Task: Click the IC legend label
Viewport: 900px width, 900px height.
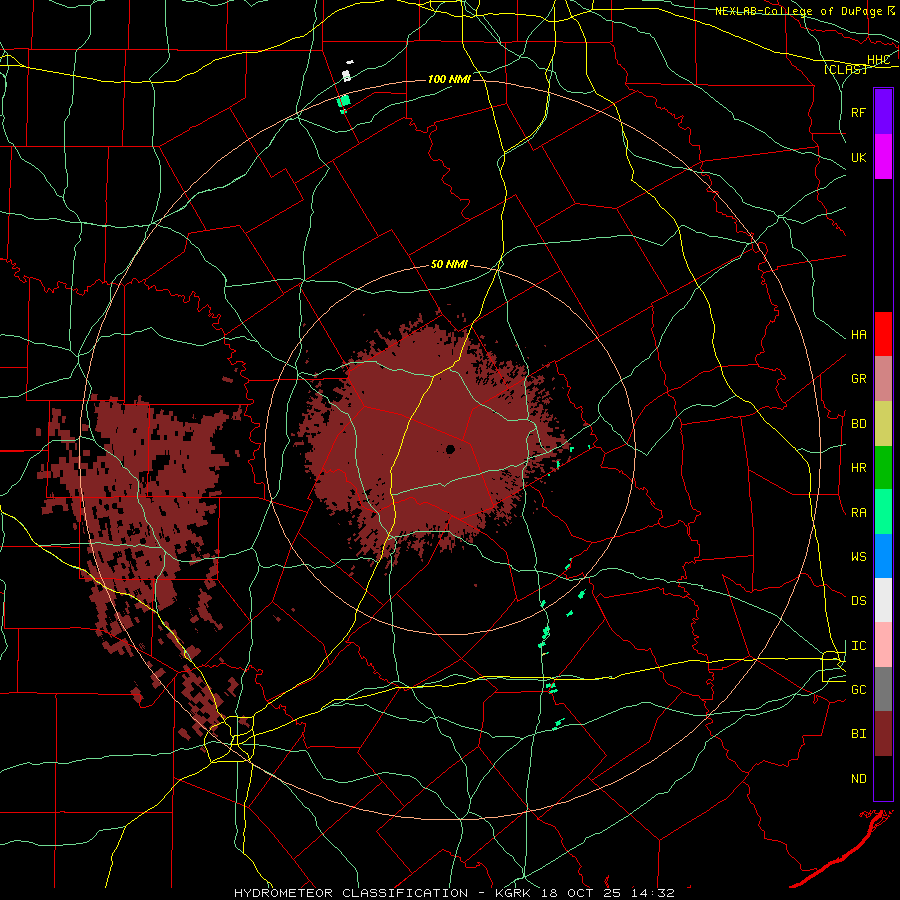Action: [x=859, y=646]
